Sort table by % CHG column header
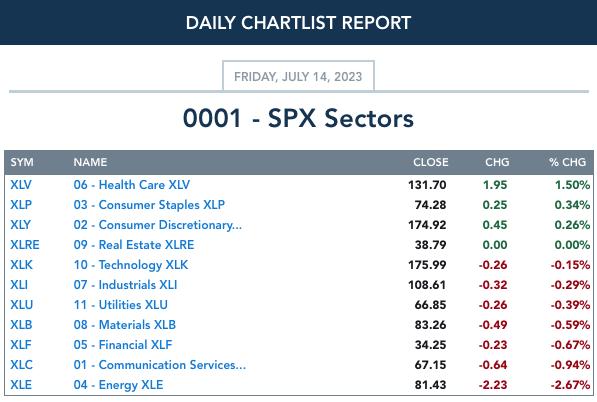This screenshot has height=402, width=597. [567, 162]
